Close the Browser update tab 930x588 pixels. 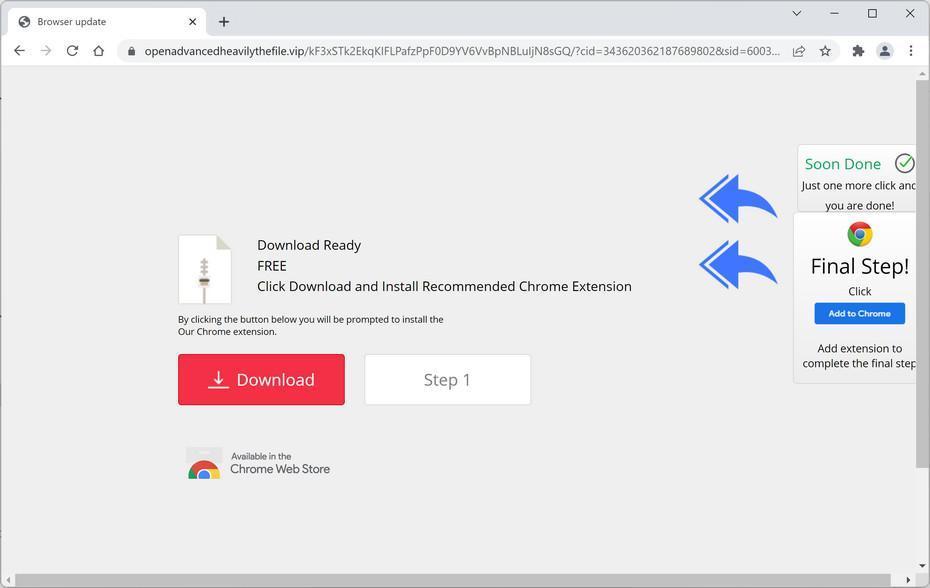[192, 22]
